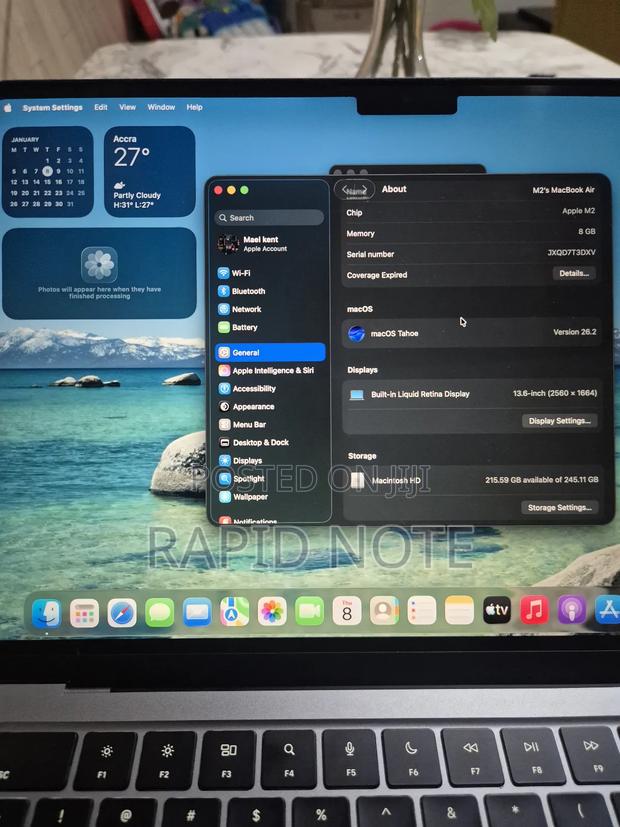Open Help menu in menu bar
The width and height of the screenshot is (620, 827).
195,107
